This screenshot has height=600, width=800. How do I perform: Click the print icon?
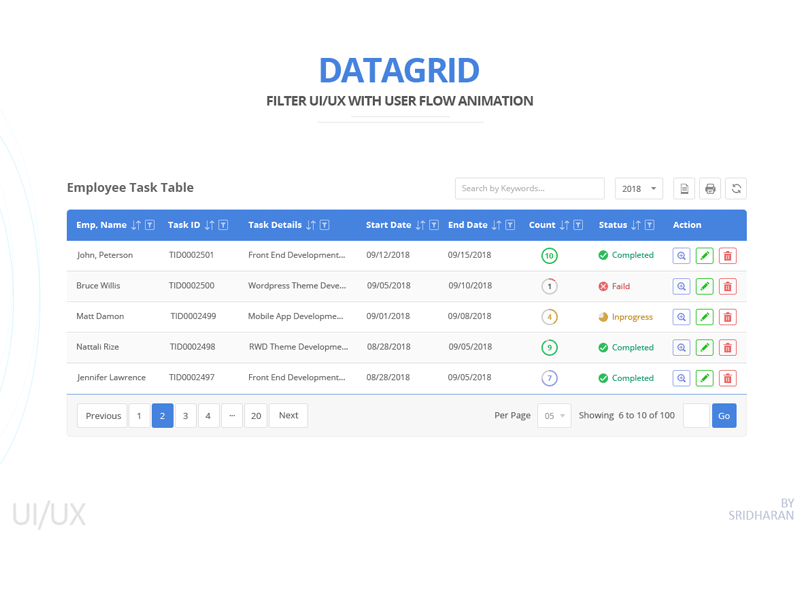(710, 188)
